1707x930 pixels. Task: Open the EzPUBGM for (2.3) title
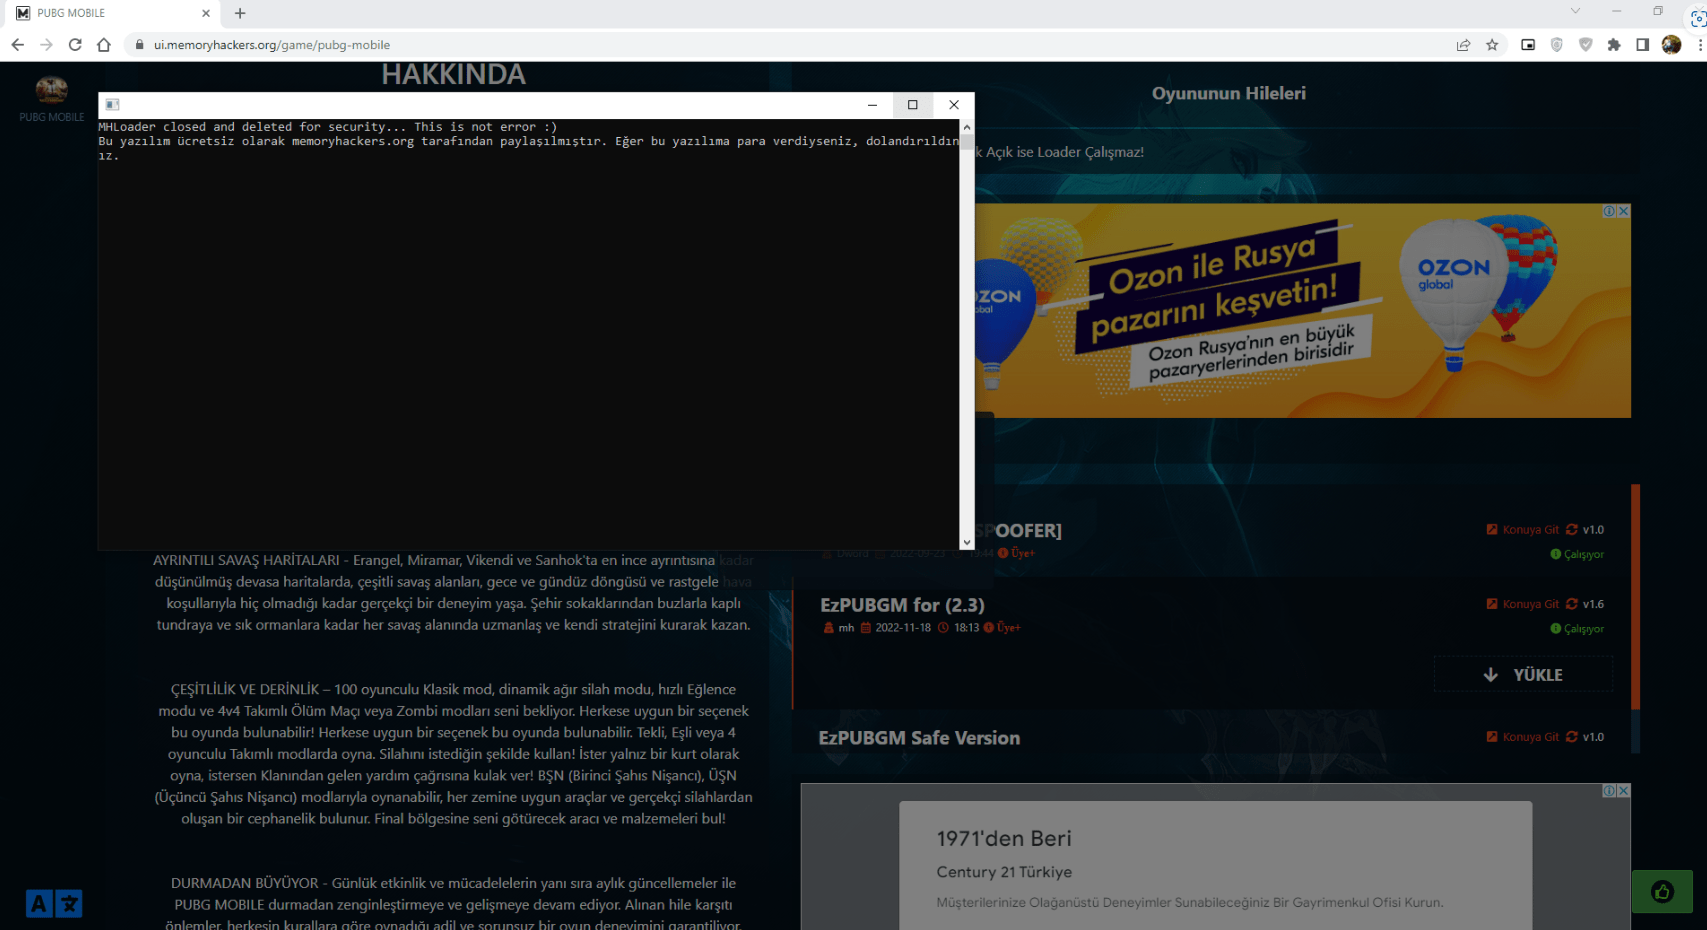[x=902, y=605]
